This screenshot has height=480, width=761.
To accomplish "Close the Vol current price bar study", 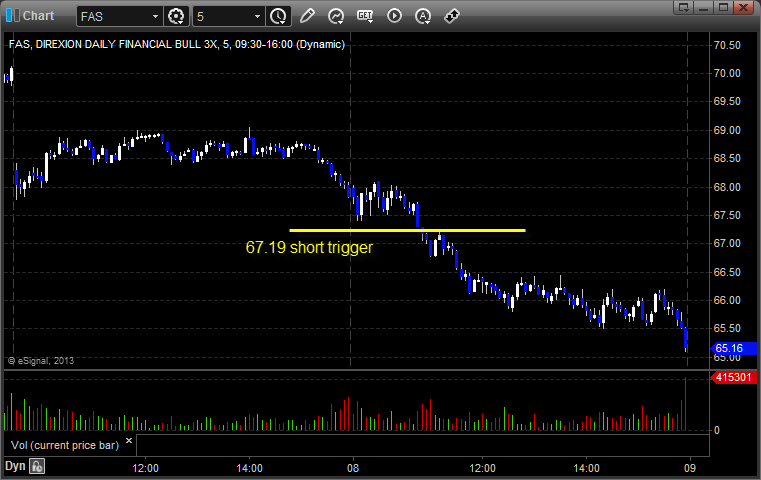I will tap(129, 441).
